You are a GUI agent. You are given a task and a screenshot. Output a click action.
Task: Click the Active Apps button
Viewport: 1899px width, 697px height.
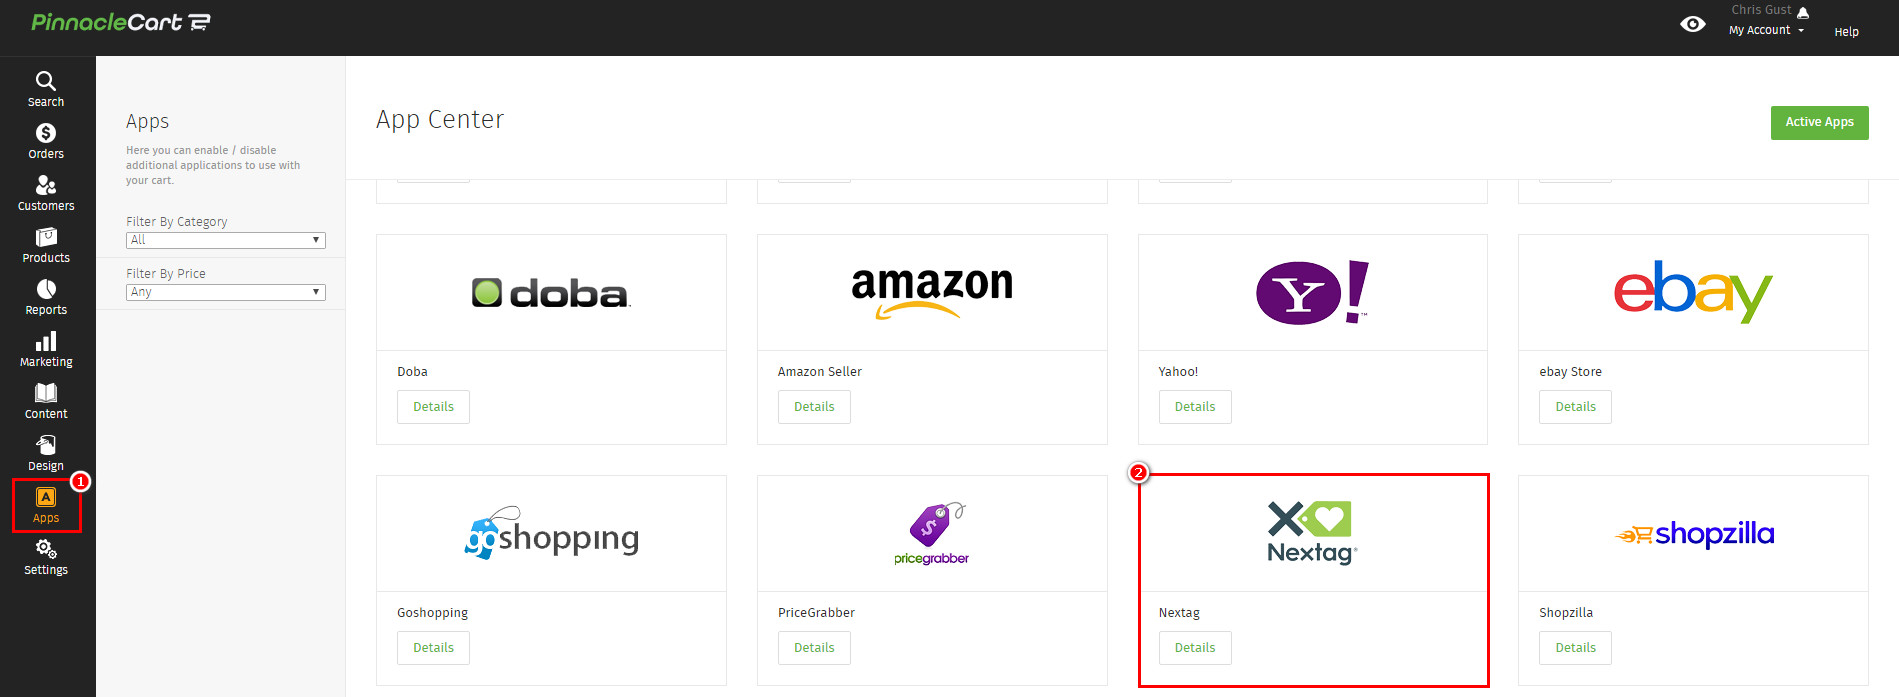tap(1819, 122)
